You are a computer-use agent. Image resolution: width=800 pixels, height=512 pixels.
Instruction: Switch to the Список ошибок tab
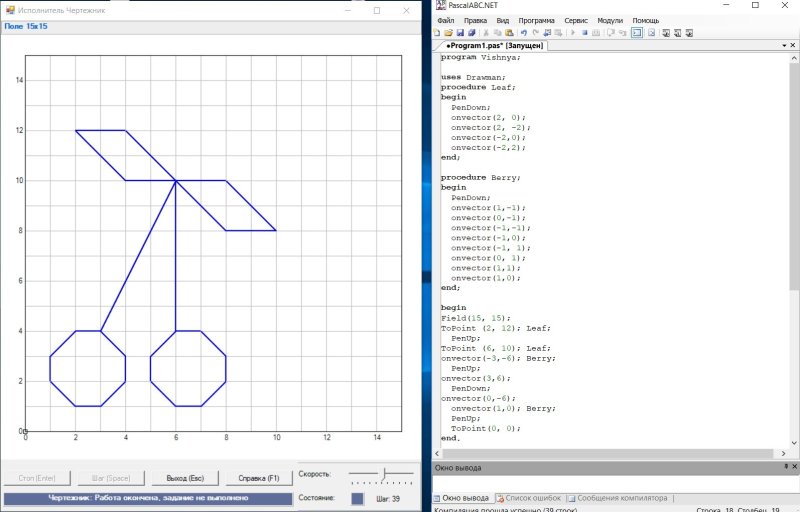pos(532,498)
